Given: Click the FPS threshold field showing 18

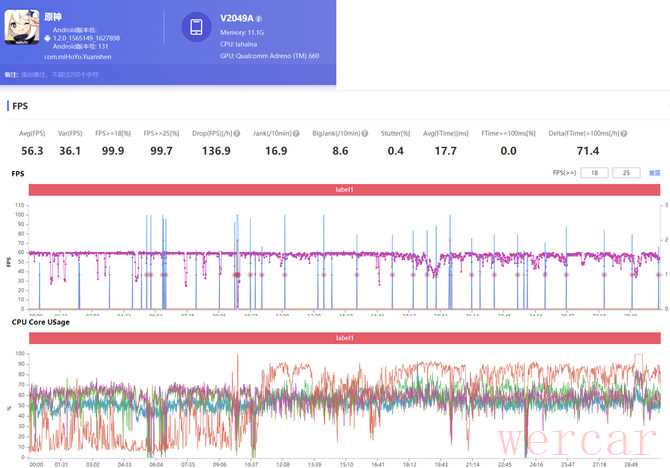Looking at the screenshot, I should pos(595,173).
